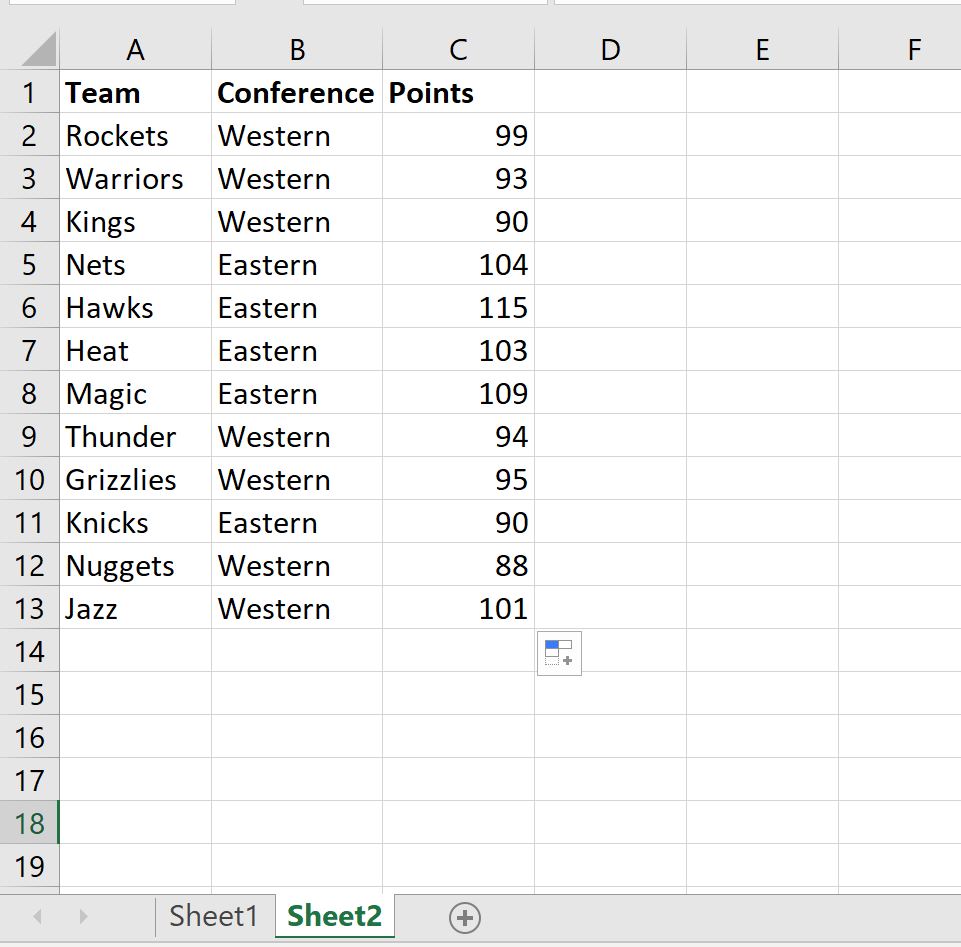This screenshot has width=961, height=947.
Task: Select column header A
Action: click(x=135, y=48)
